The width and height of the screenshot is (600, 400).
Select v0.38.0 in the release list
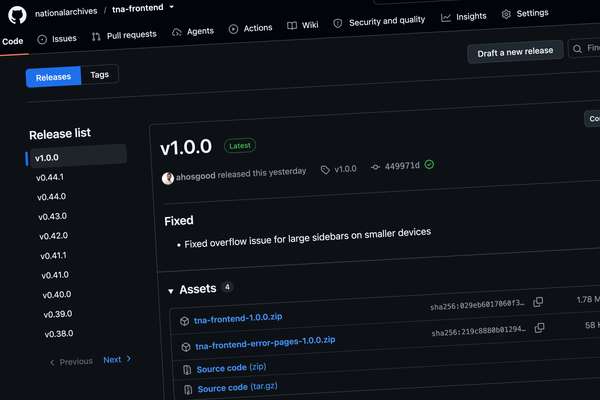click(x=59, y=333)
